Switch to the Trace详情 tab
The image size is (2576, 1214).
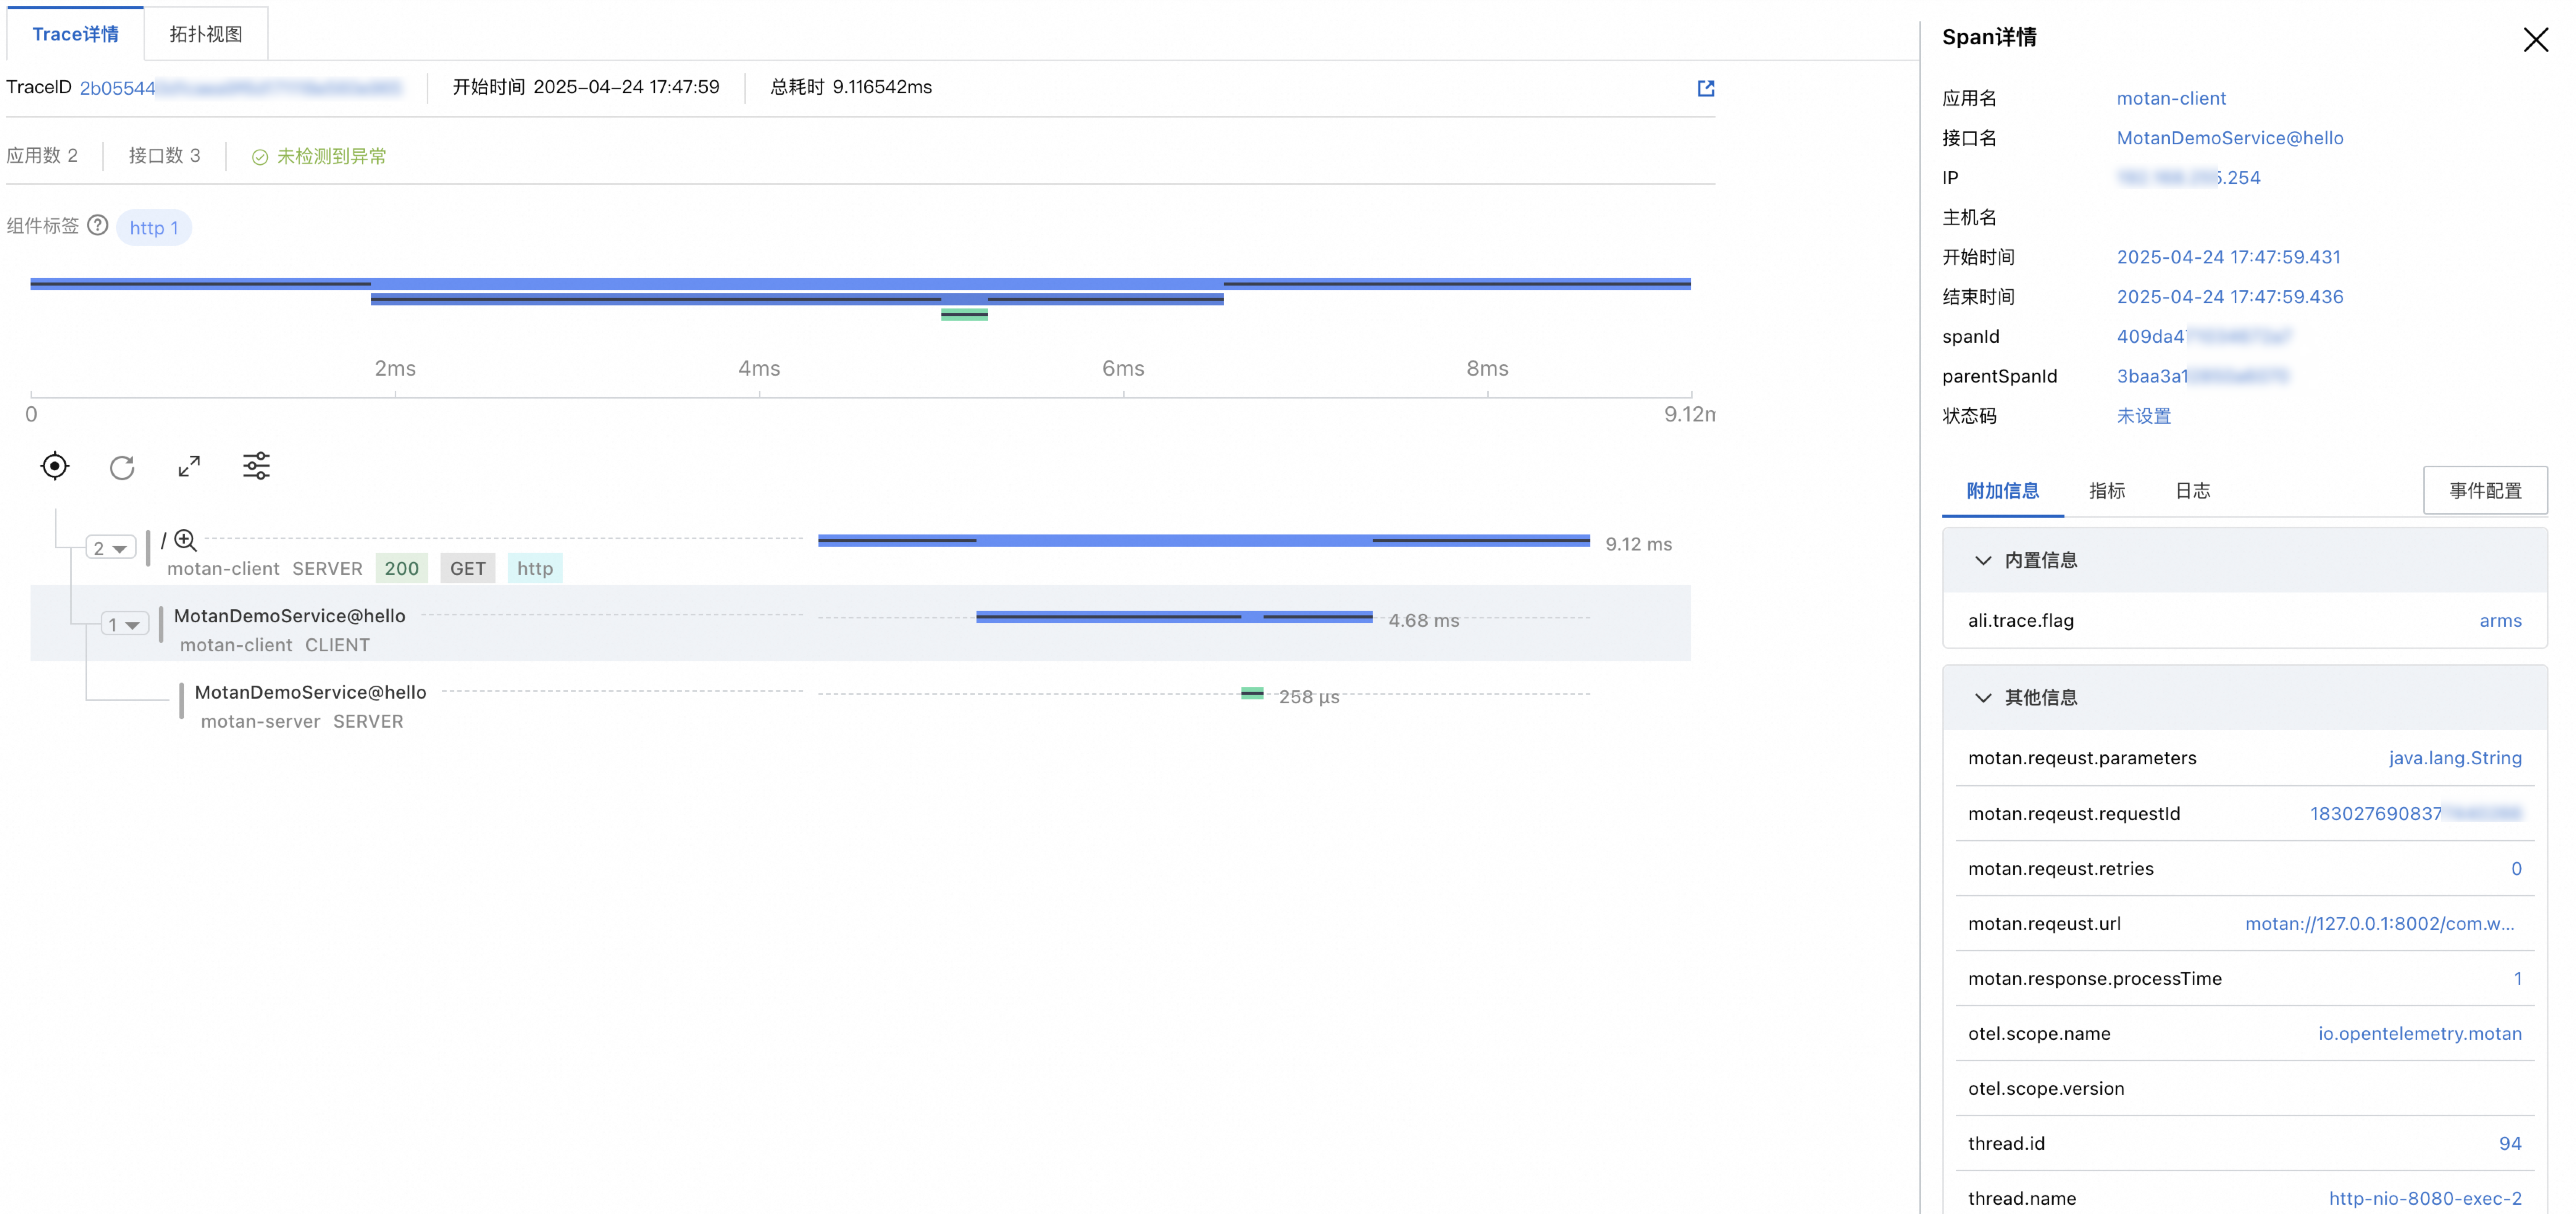[x=75, y=34]
